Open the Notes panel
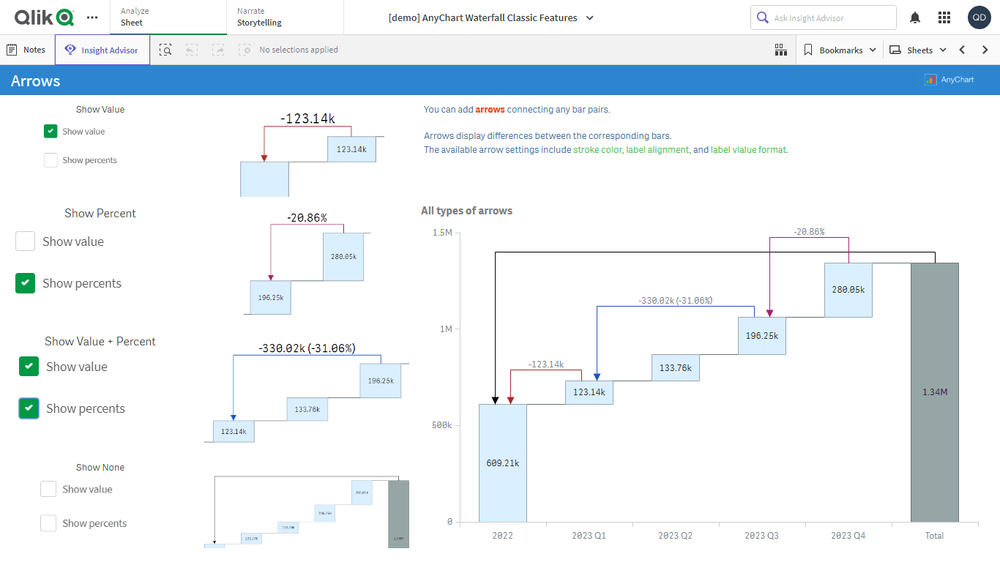Viewport: 1000px width, 562px height. point(26,50)
